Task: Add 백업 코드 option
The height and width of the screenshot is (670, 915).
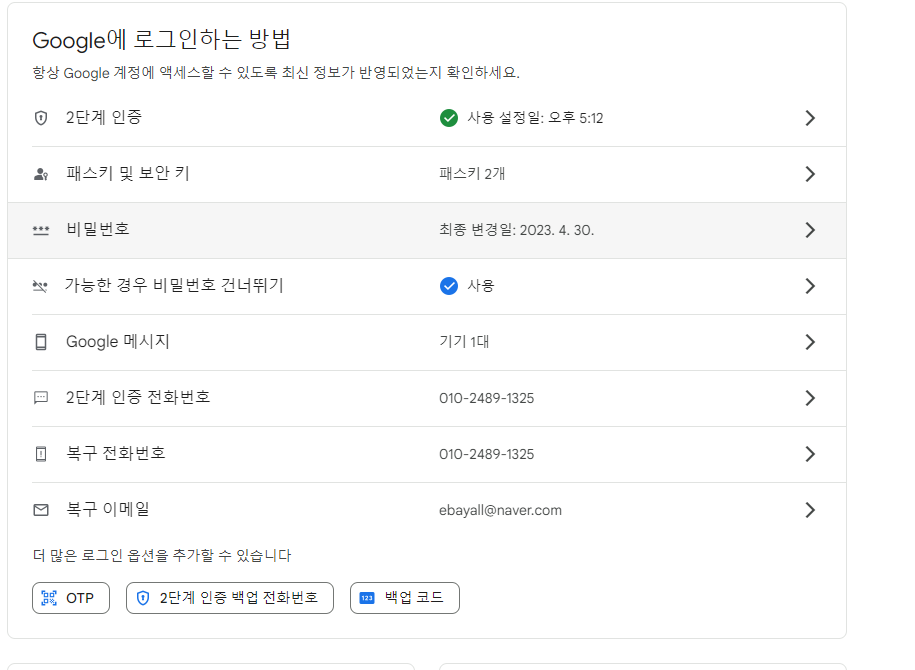Action: 405,598
